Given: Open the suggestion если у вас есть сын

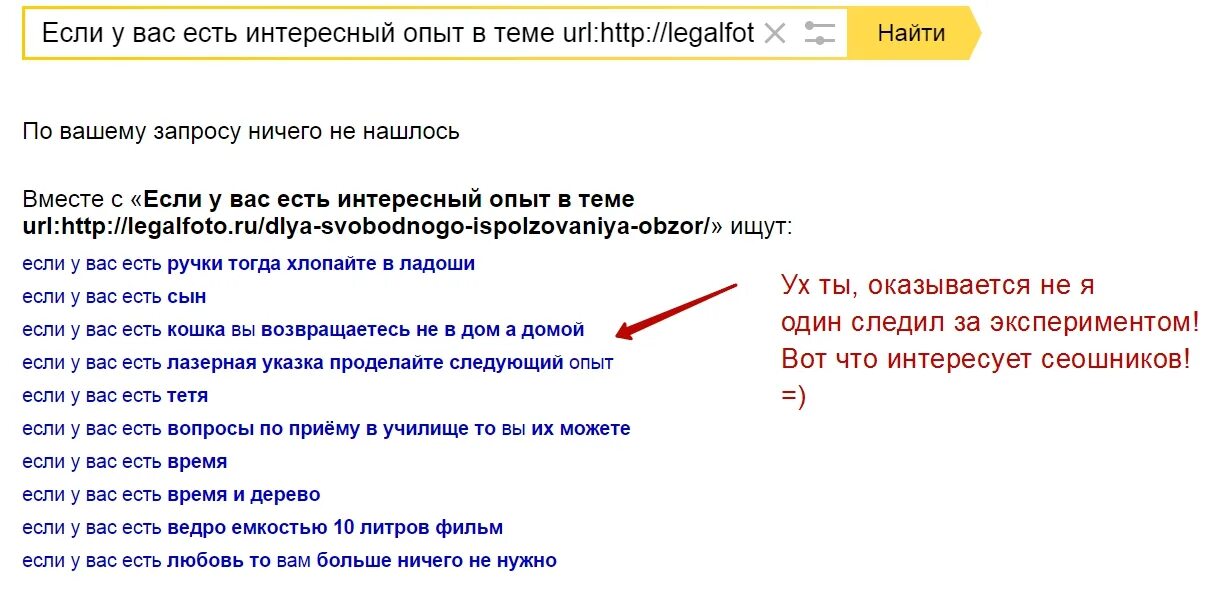Looking at the screenshot, I should [115, 297].
